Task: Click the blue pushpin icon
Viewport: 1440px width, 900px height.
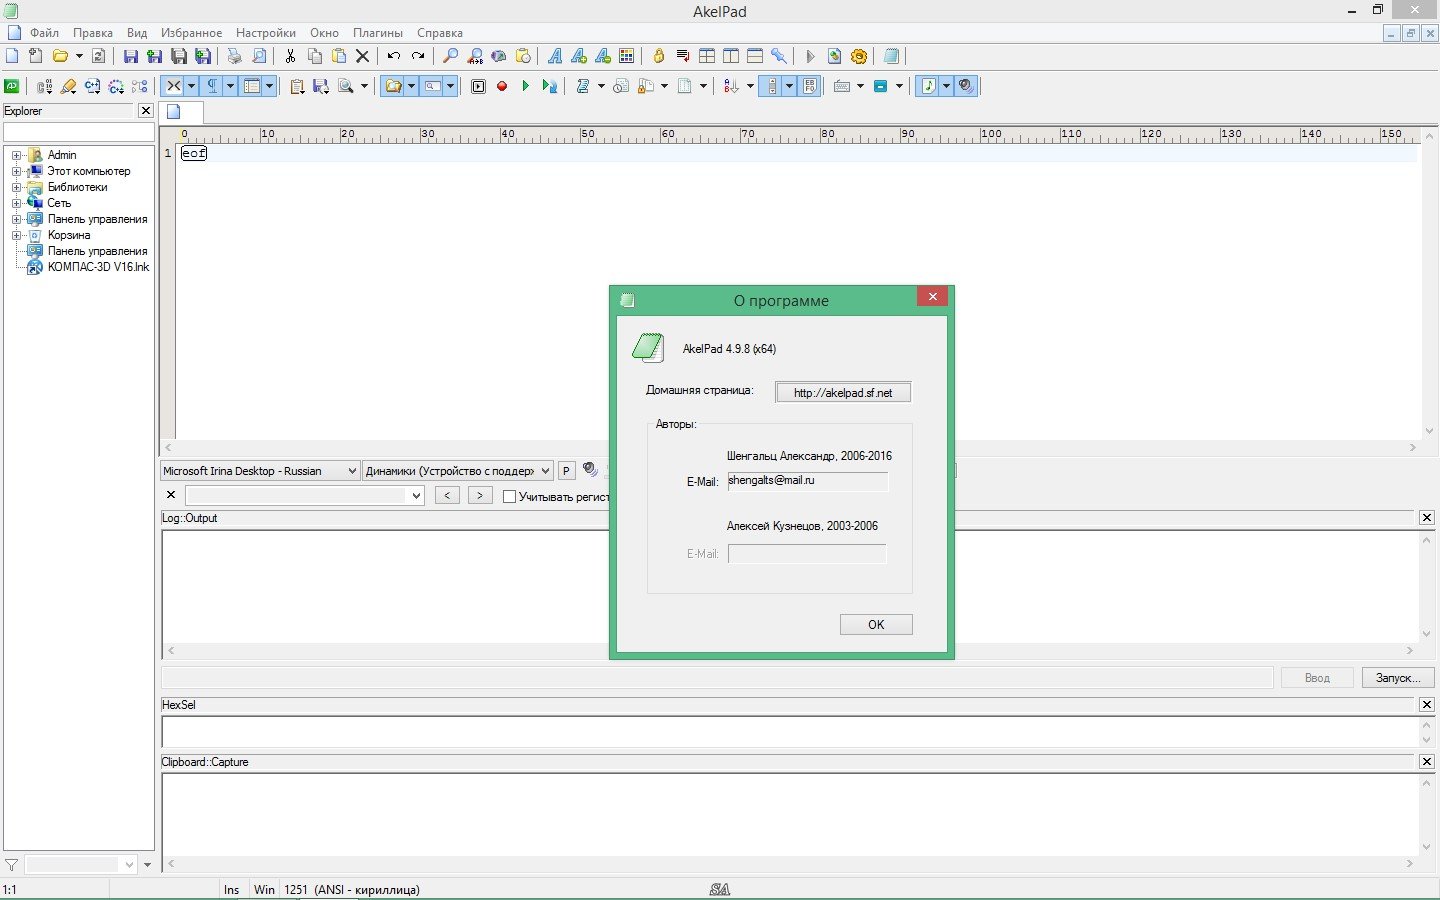Action: coord(779,57)
